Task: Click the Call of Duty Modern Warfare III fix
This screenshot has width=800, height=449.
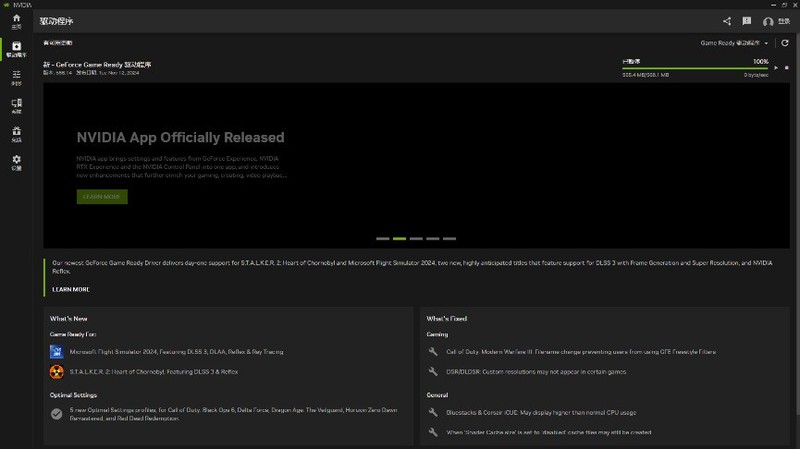Action: click(581, 352)
